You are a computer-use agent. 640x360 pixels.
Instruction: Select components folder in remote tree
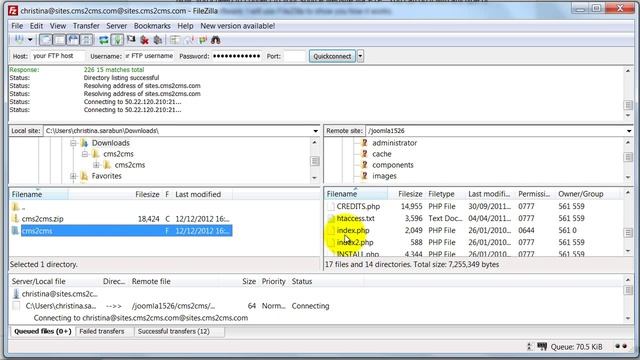tap(393, 165)
